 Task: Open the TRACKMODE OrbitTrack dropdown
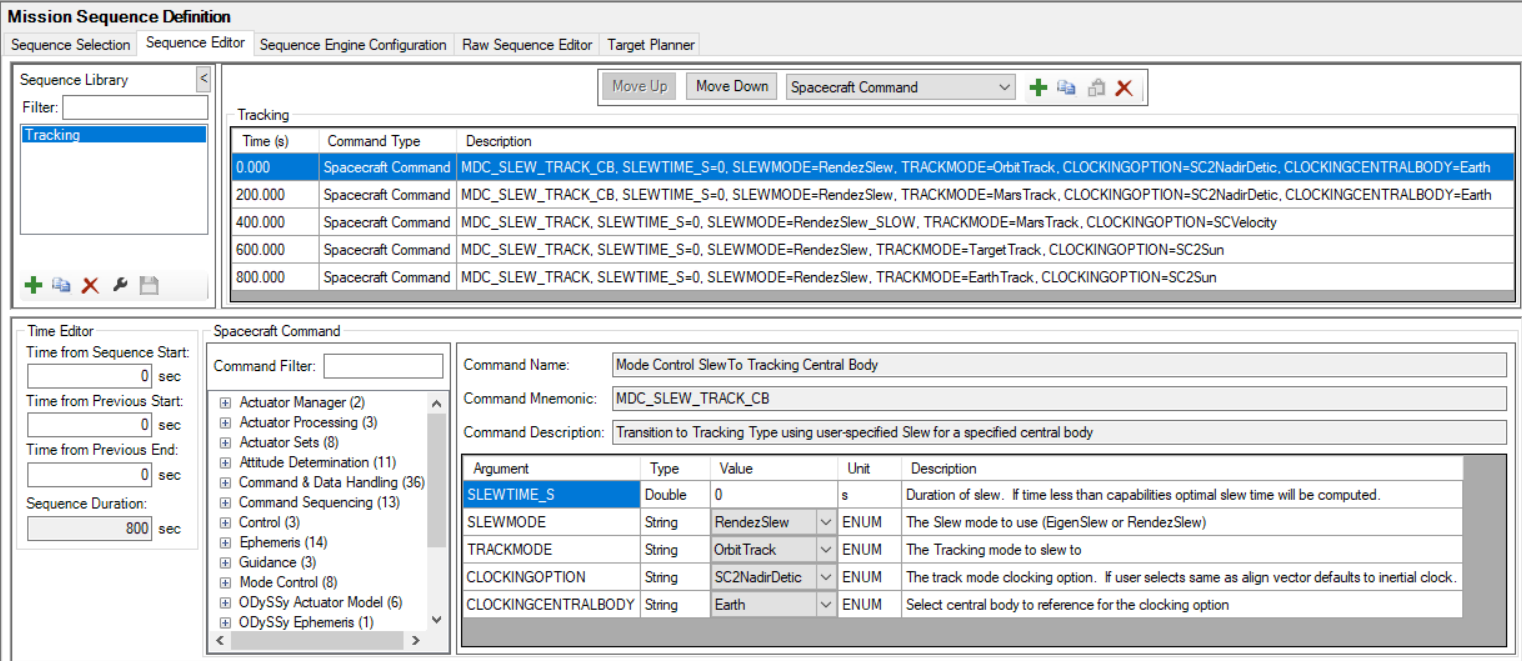pos(825,550)
